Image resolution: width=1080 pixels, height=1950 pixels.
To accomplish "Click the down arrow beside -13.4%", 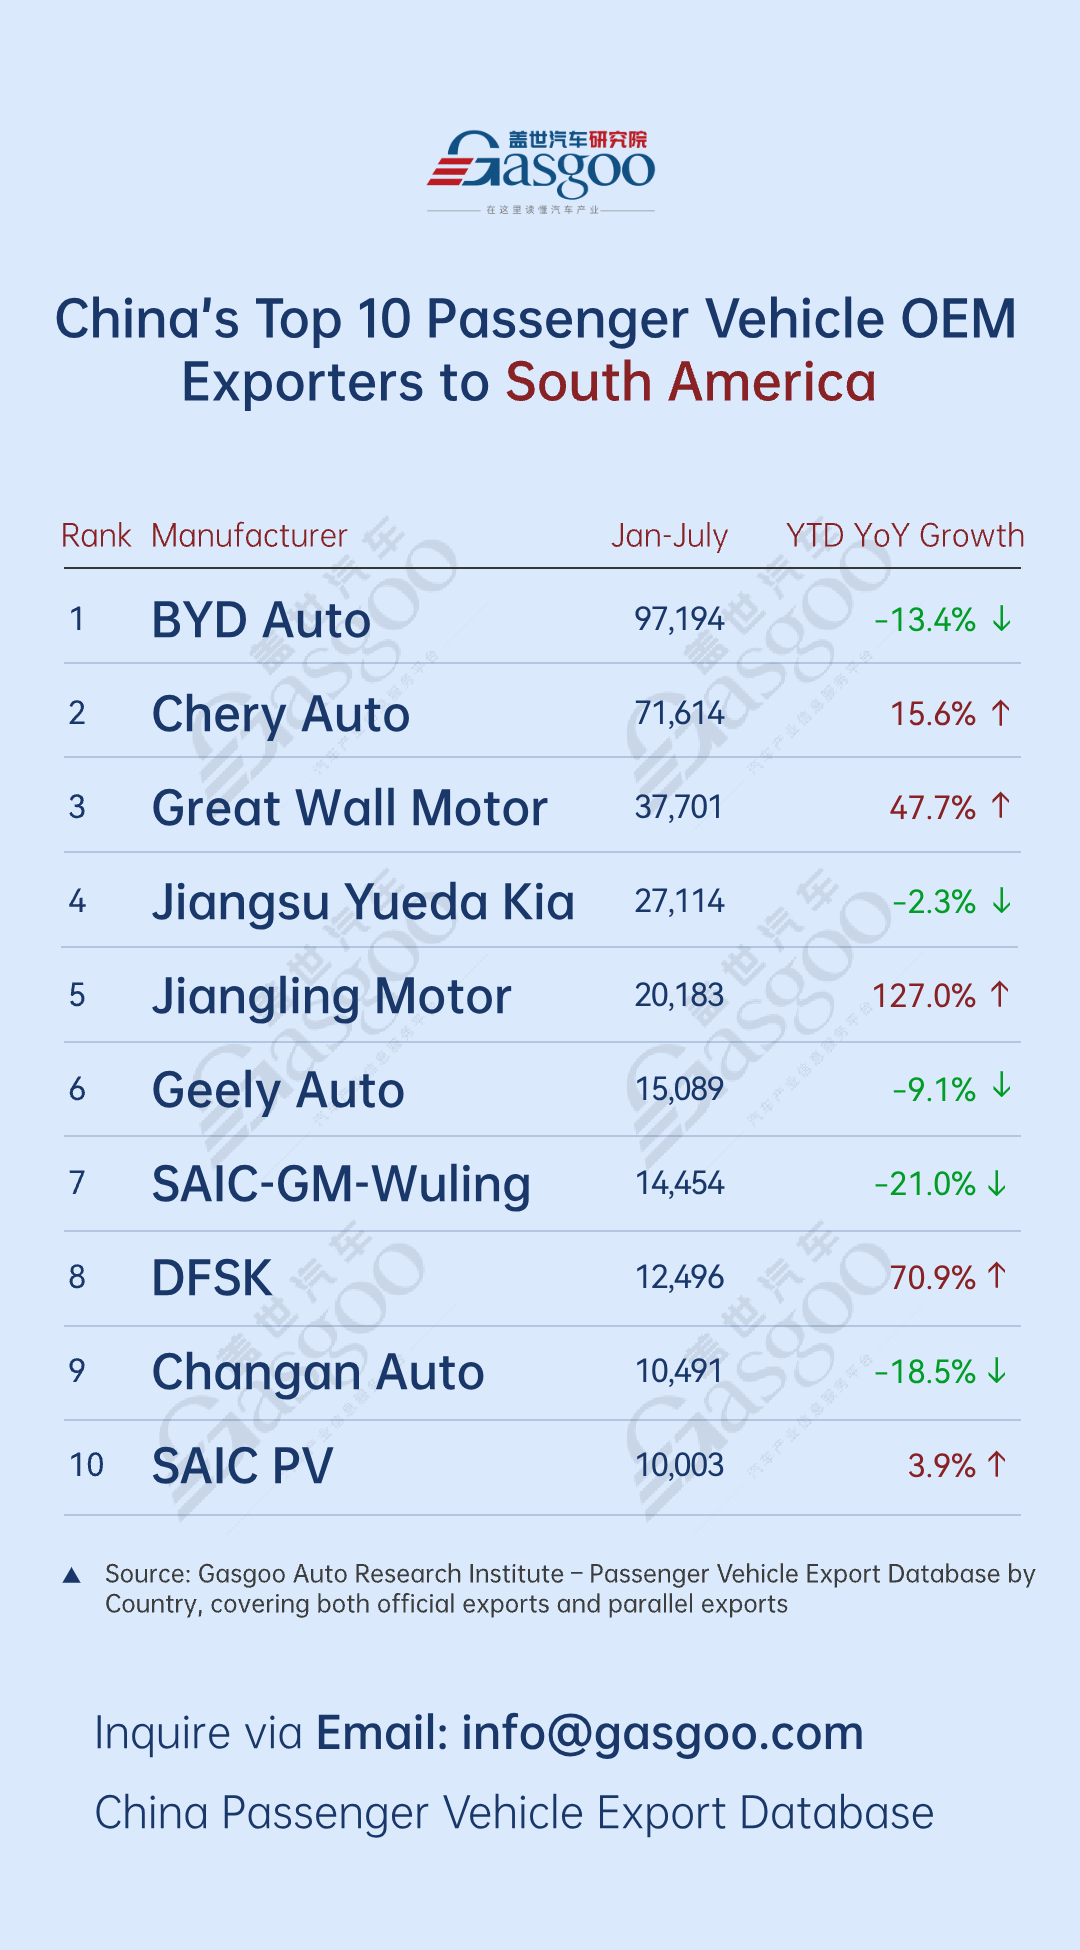I will pyautogui.click(x=1001, y=620).
